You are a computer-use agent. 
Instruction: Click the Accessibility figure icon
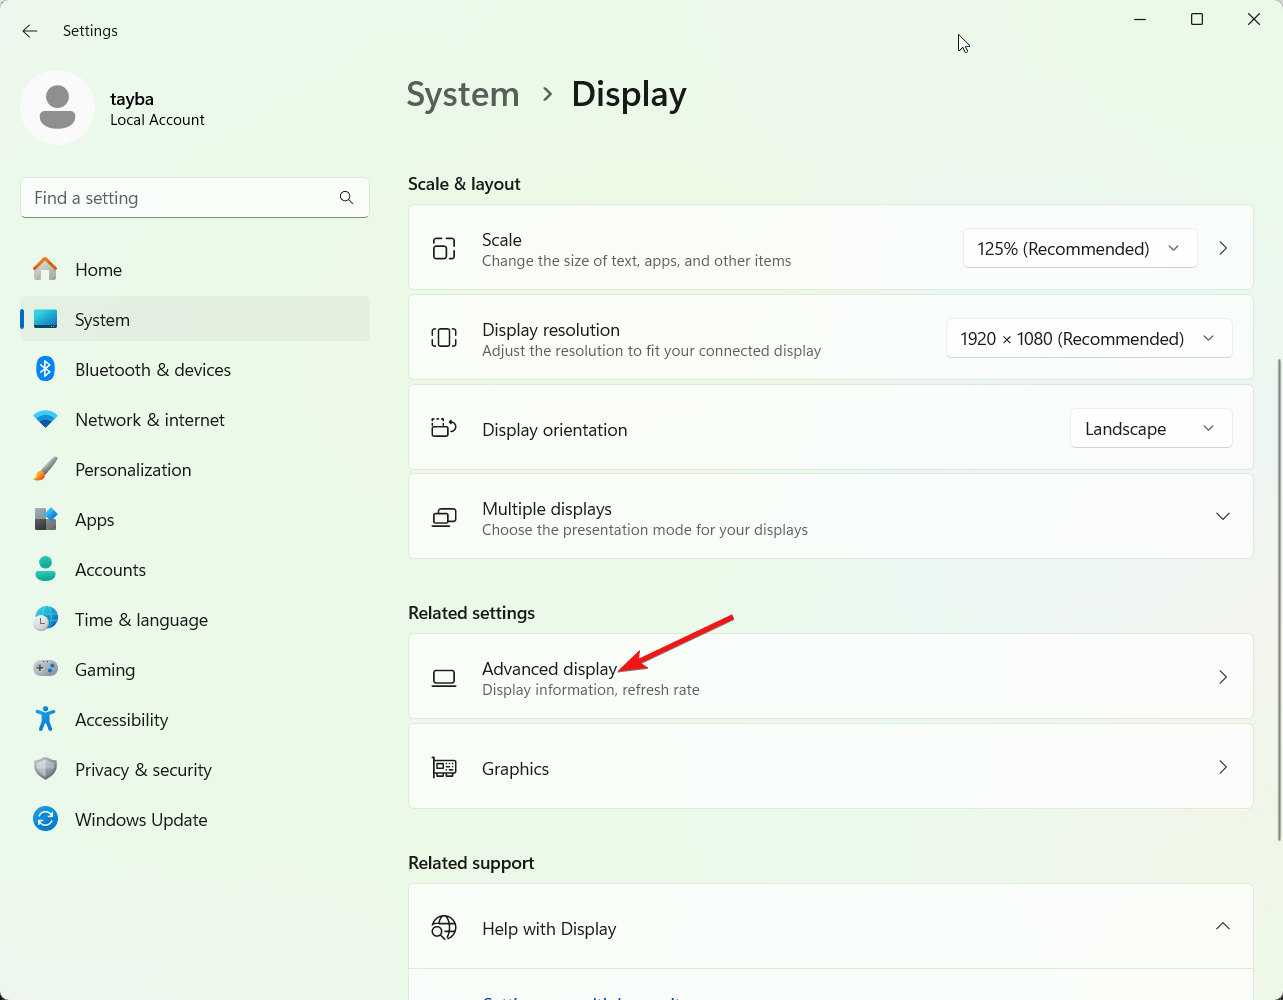[45, 718]
